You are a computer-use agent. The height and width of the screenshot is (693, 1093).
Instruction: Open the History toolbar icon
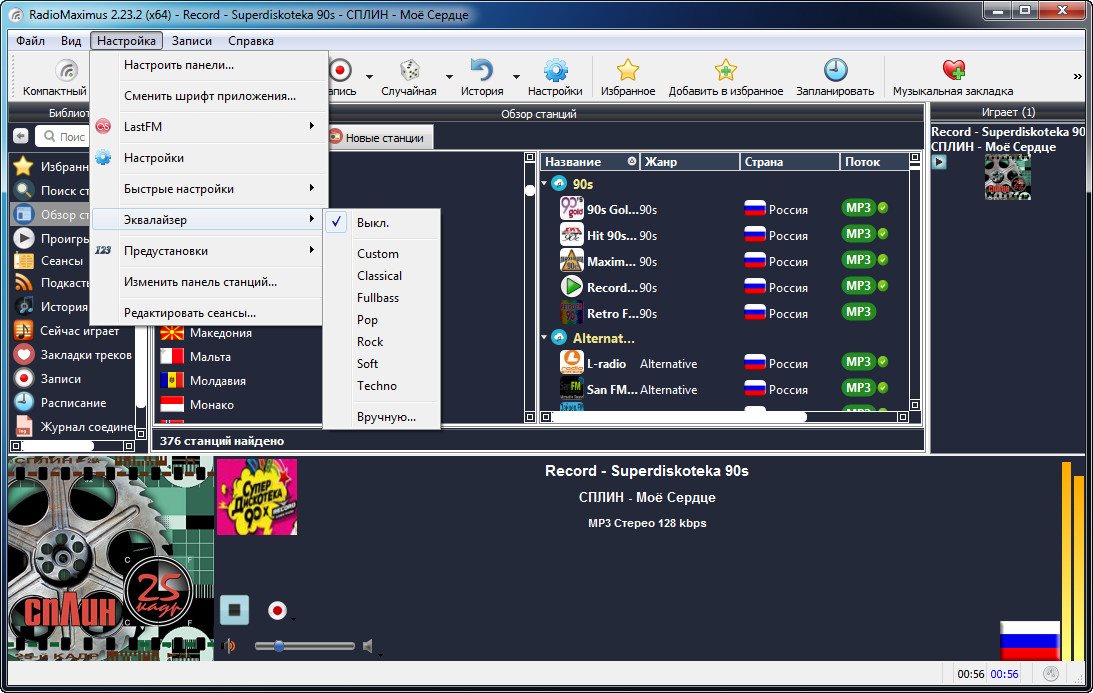pos(482,70)
